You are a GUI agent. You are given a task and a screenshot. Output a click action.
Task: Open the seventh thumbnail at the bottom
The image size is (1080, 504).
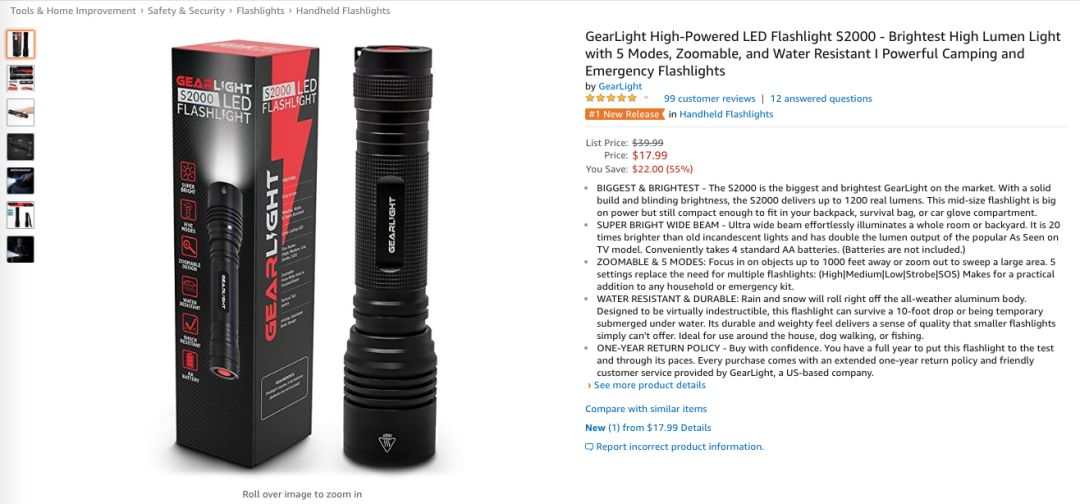coord(21,249)
